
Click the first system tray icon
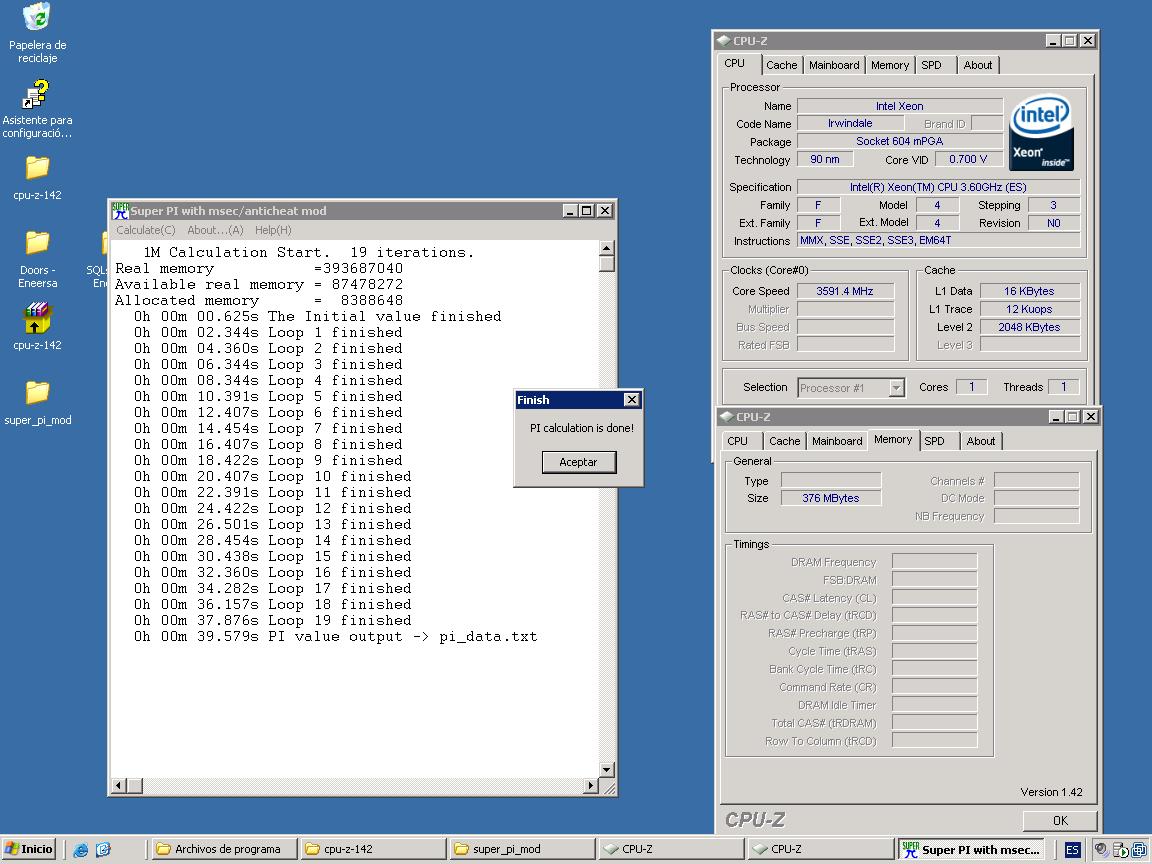(x=1101, y=850)
